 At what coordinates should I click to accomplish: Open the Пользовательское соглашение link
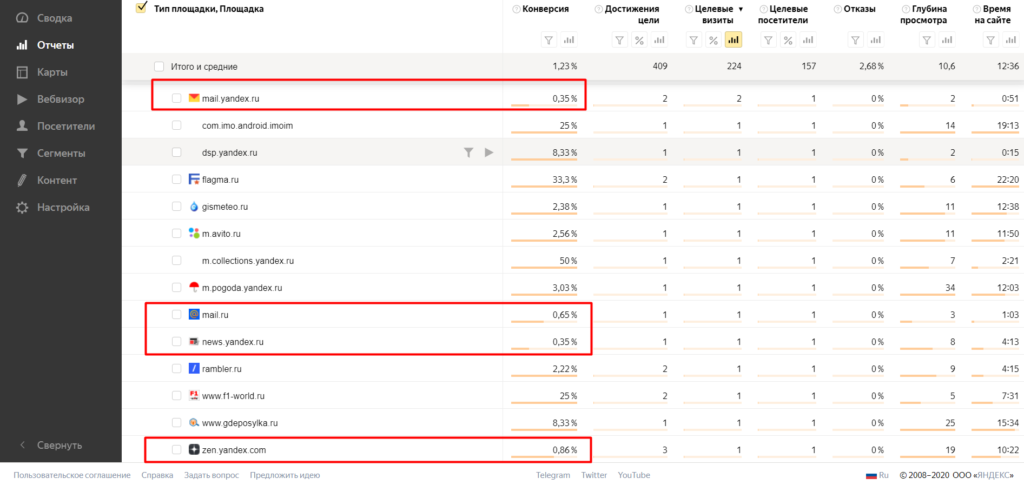click(x=72, y=475)
